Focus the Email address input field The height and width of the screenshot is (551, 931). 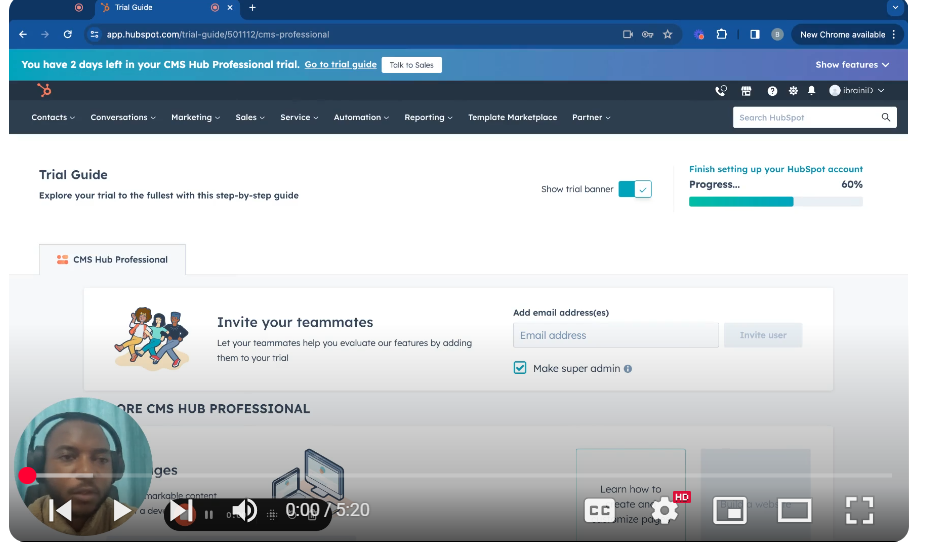[615, 335]
